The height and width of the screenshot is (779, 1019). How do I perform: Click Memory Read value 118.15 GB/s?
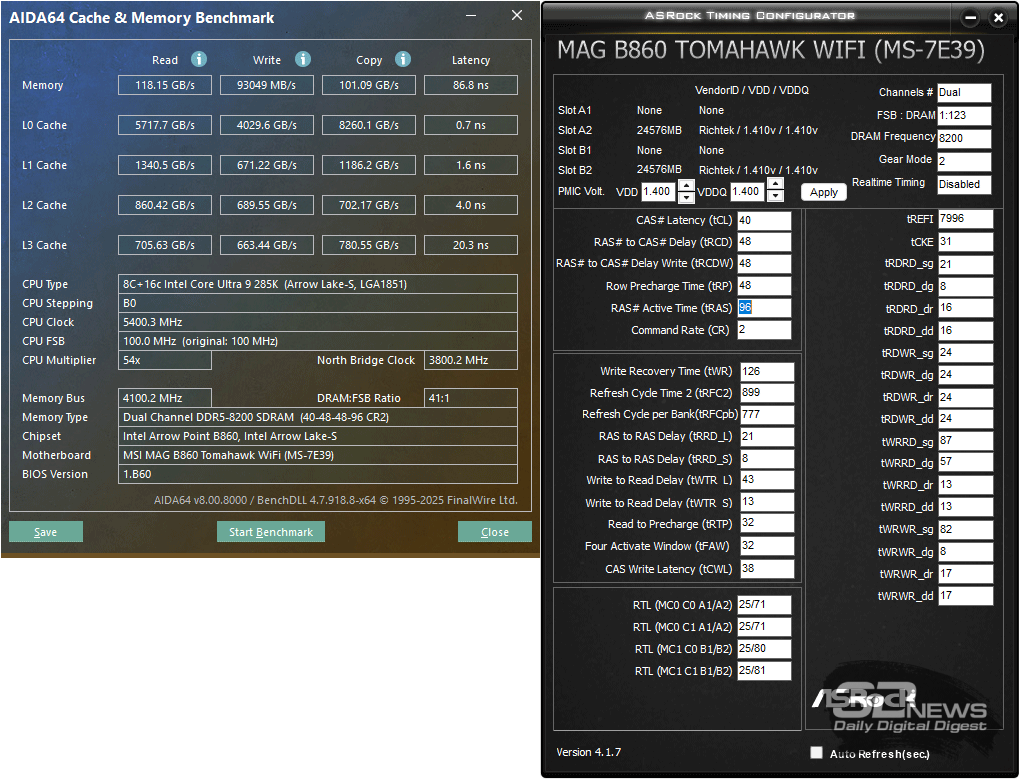coord(165,85)
